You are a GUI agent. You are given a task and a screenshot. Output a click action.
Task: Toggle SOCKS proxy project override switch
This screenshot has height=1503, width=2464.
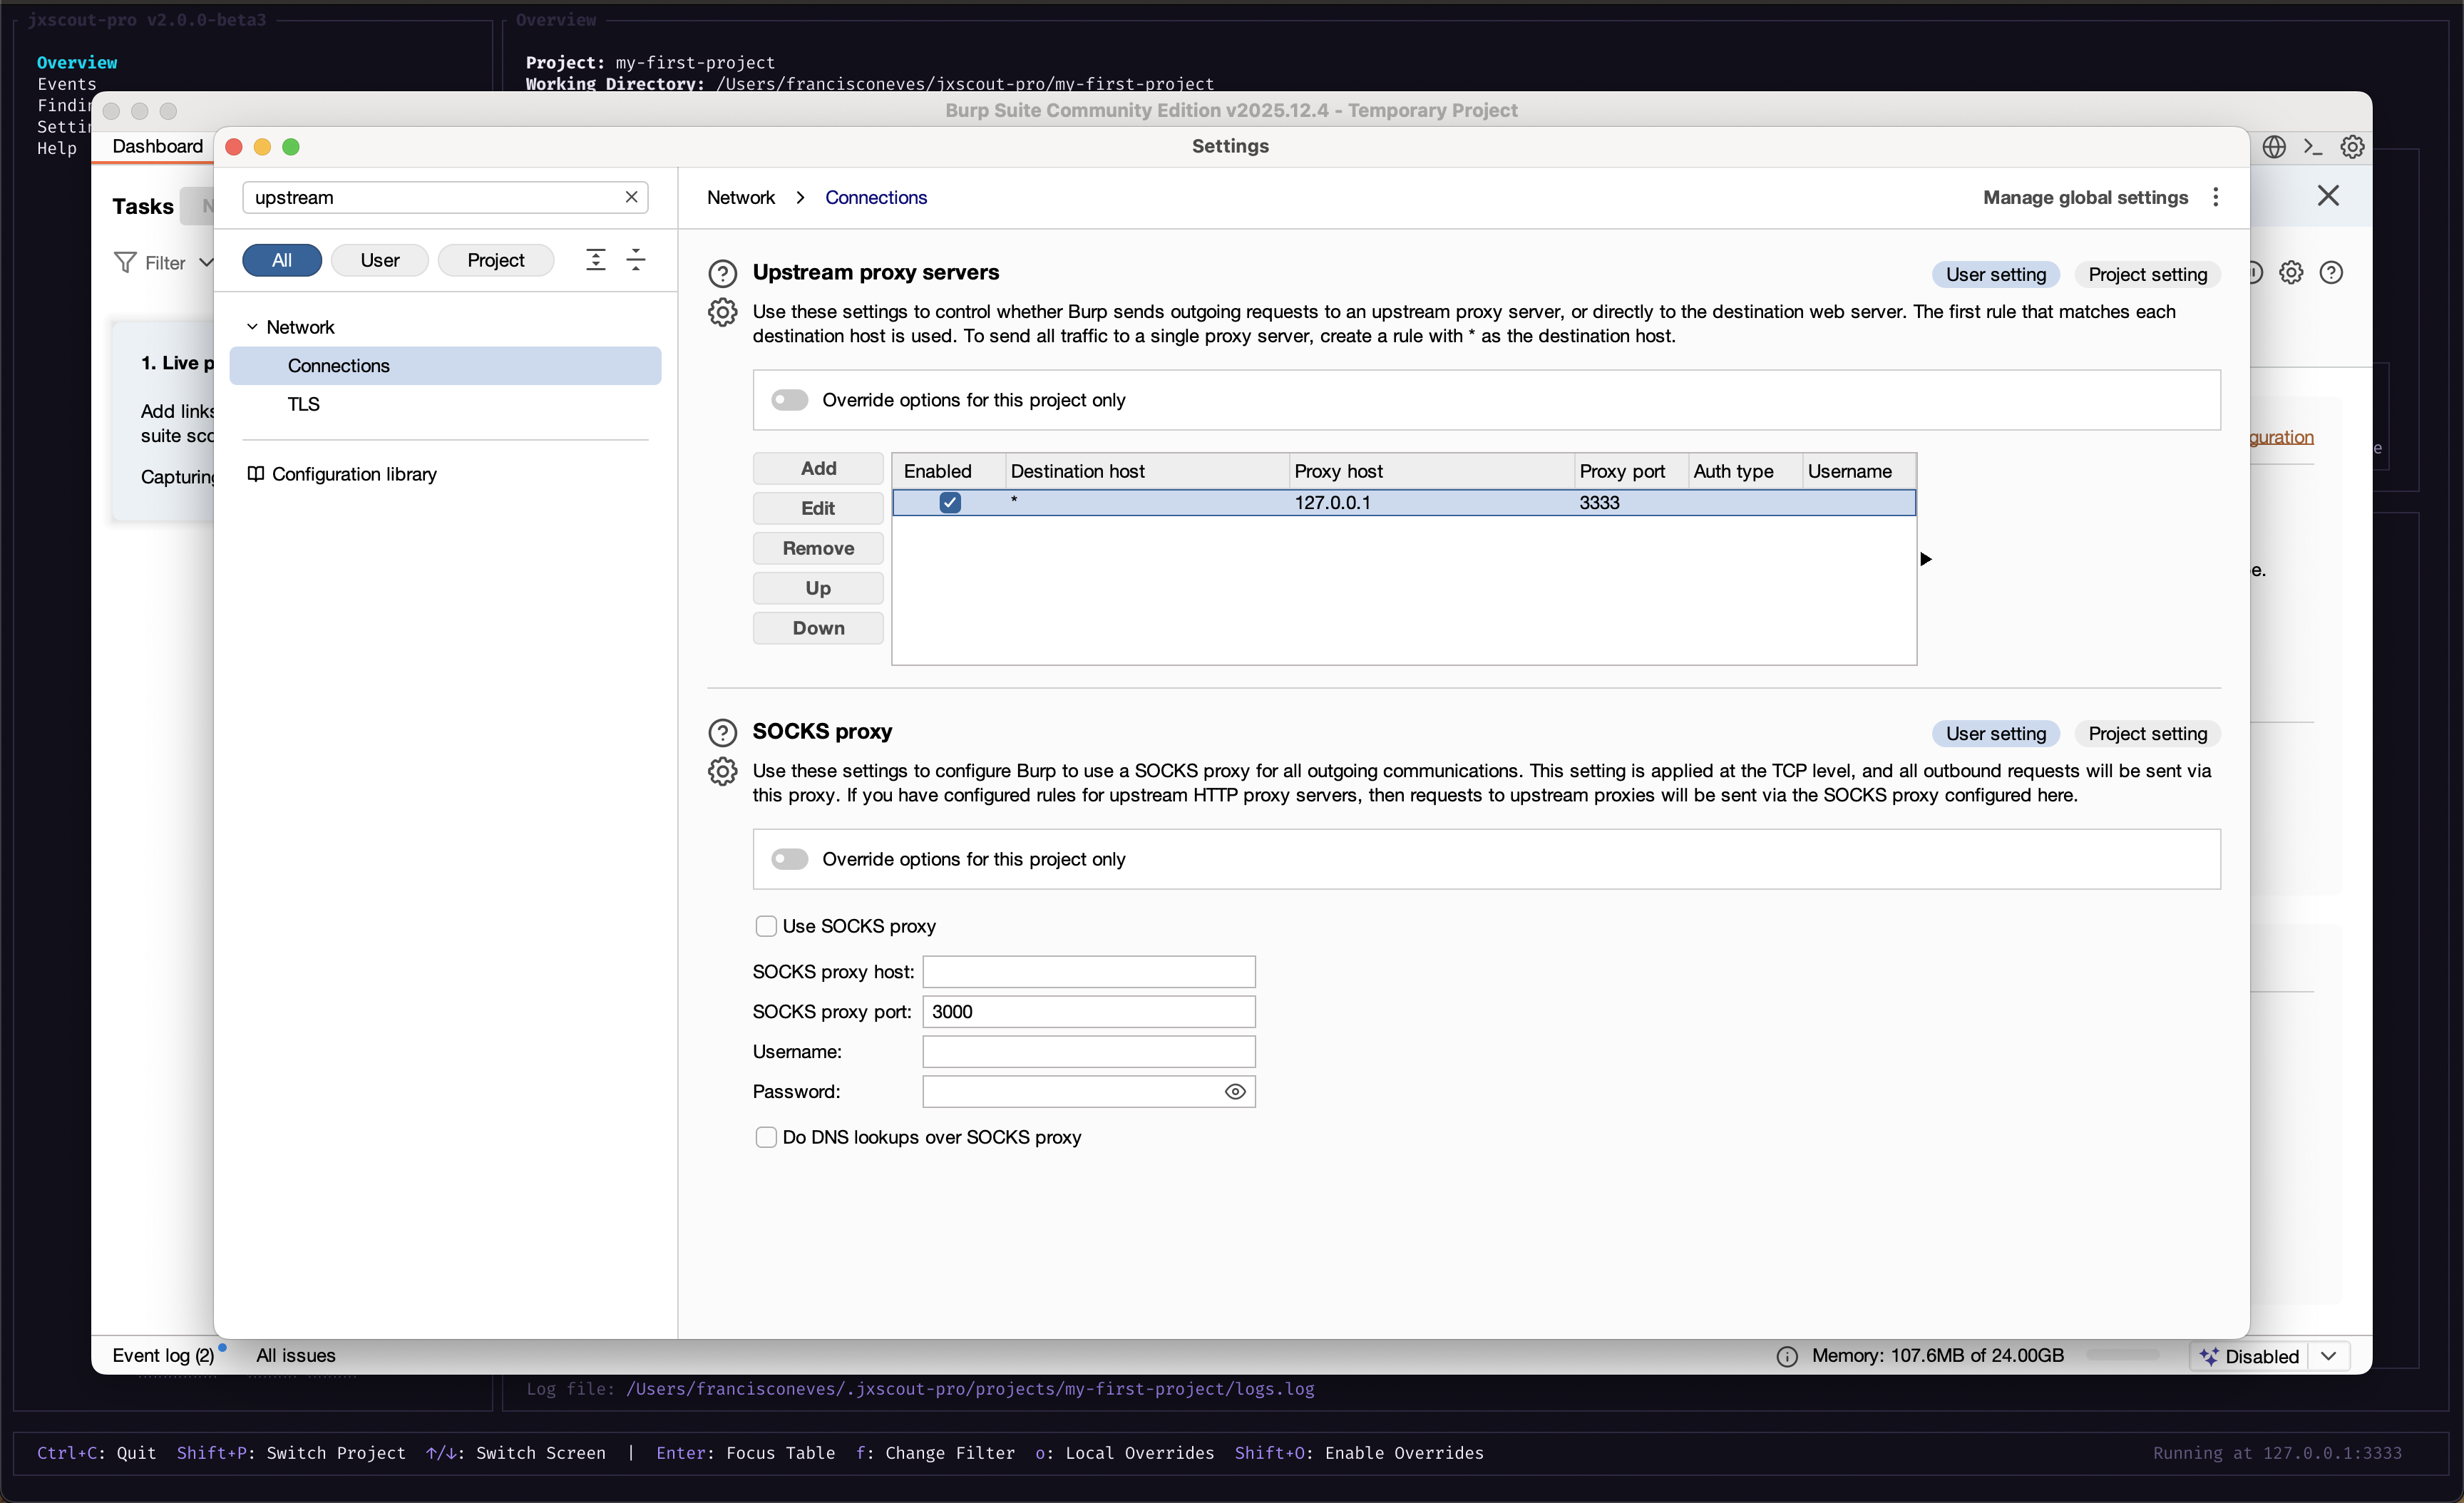coord(789,859)
